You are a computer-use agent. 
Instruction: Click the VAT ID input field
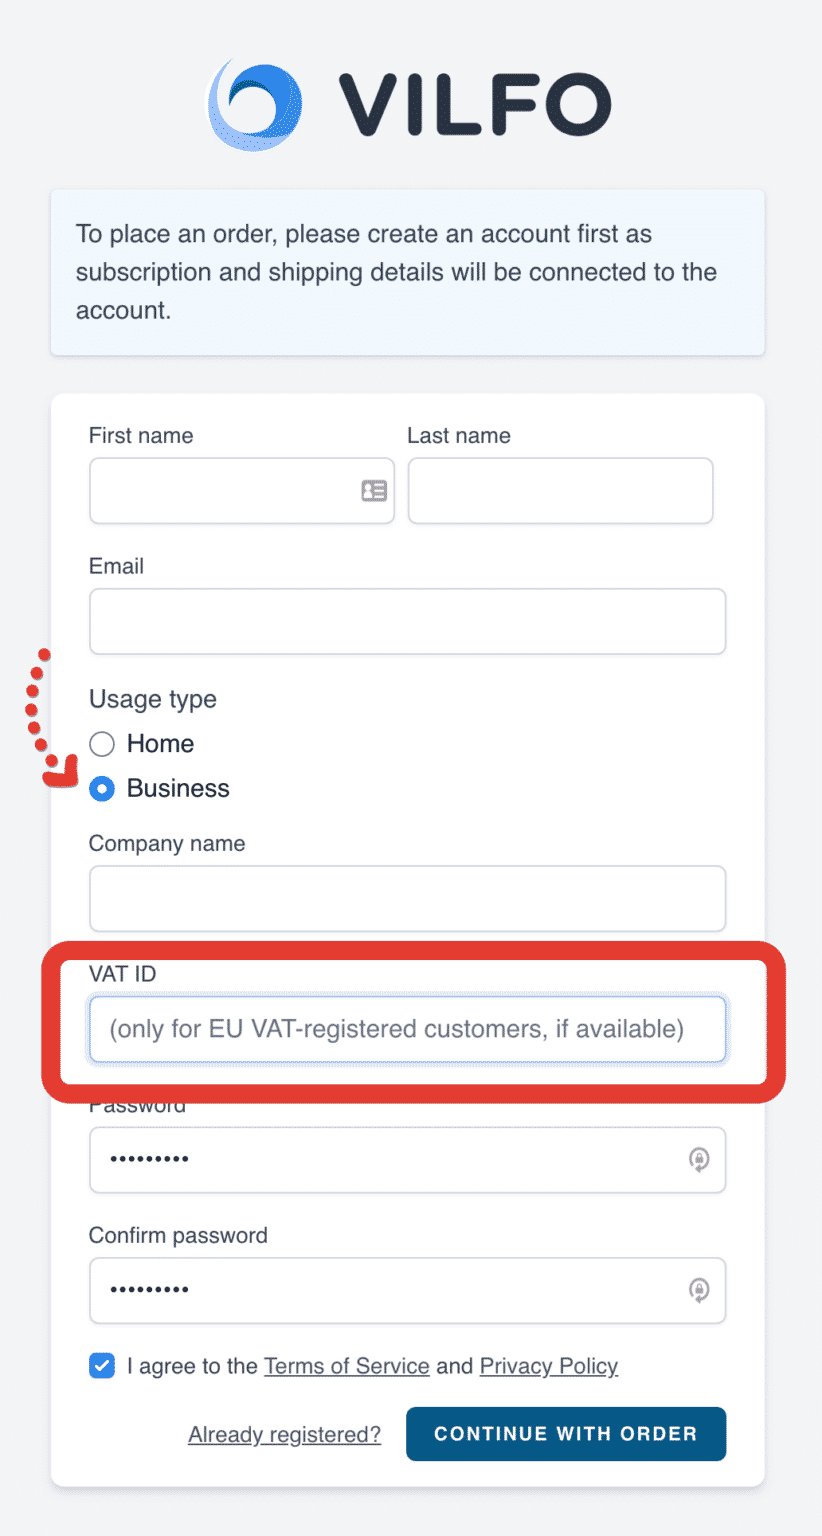(407, 1029)
